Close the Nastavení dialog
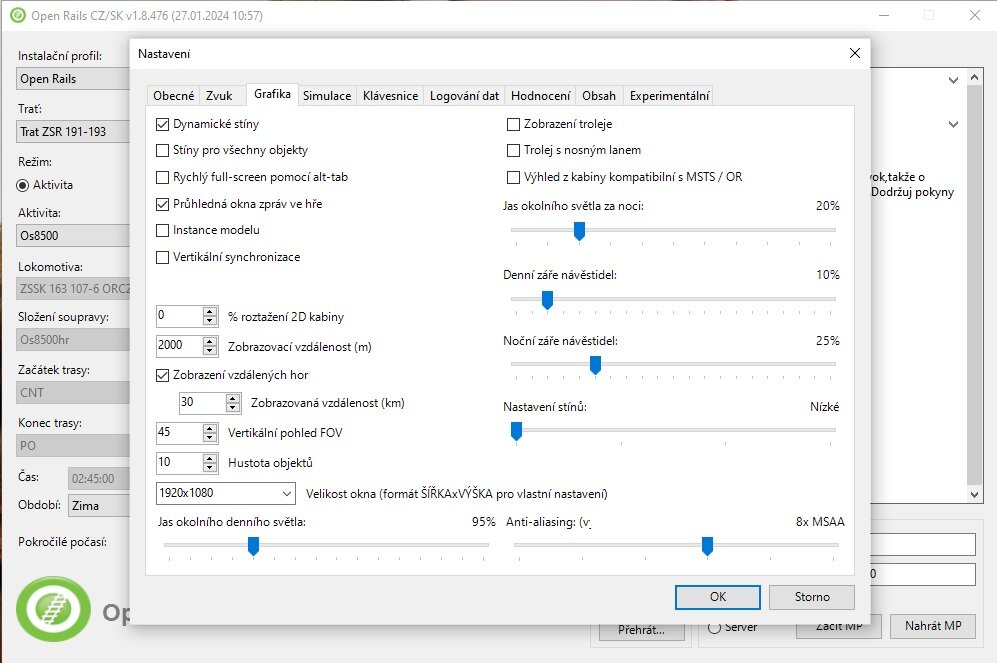Viewport: 997px width, 663px height. click(855, 53)
